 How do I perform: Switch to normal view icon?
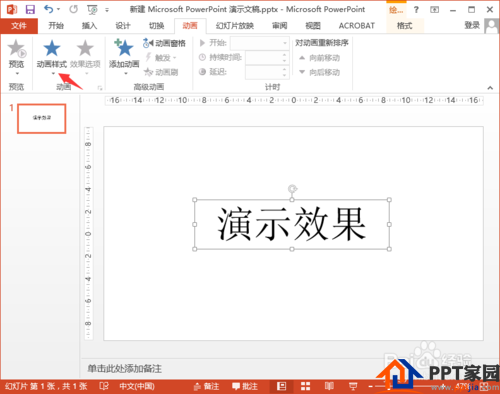click(x=282, y=386)
